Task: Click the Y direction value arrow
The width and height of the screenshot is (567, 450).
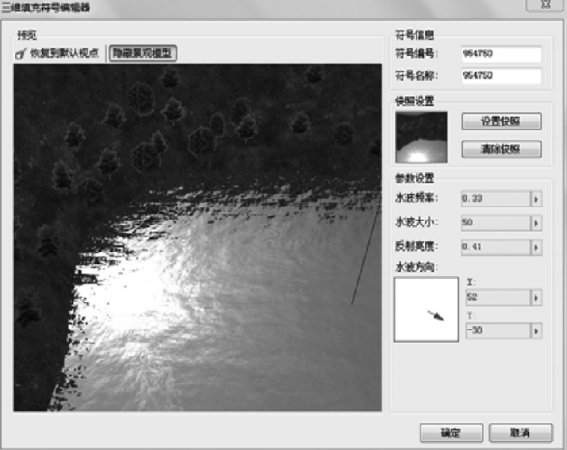Action: point(536,331)
